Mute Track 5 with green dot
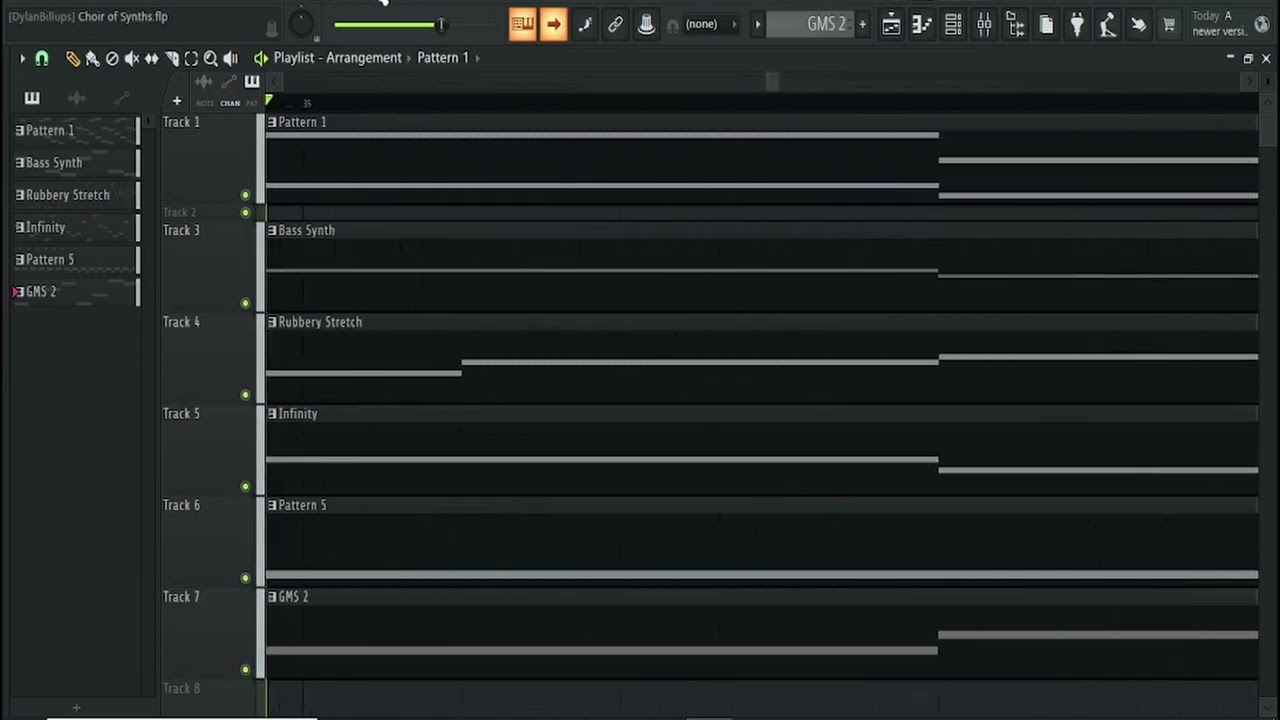This screenshot has height=720, width=1280. tap(245, 487)
